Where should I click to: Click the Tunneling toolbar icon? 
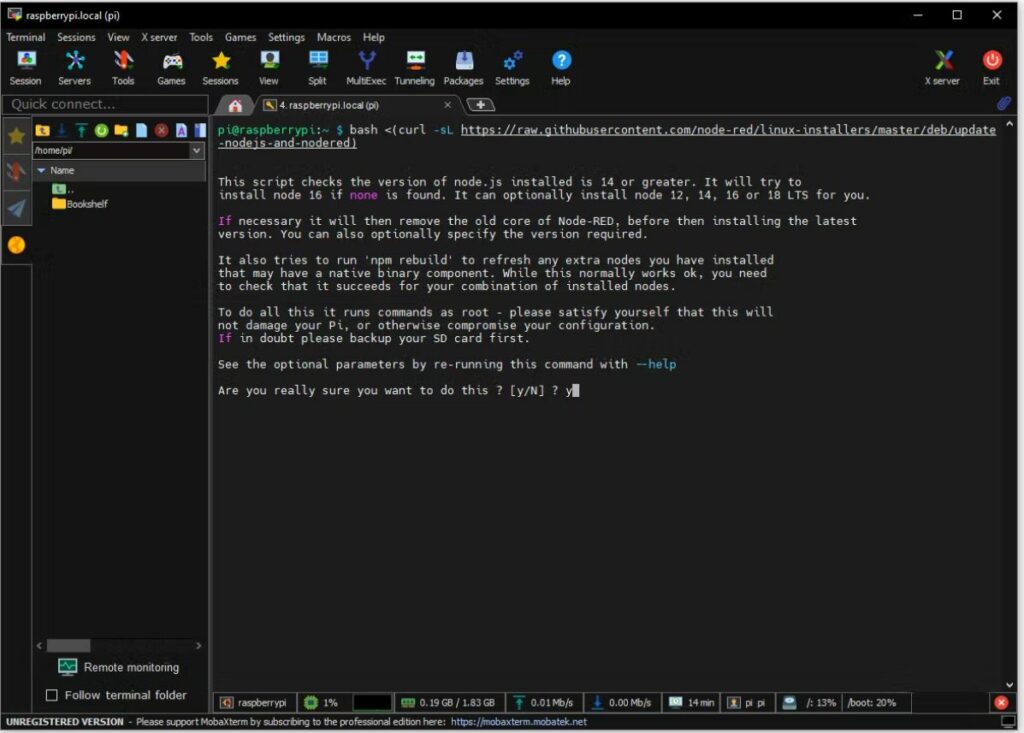[x=414, y=68]
